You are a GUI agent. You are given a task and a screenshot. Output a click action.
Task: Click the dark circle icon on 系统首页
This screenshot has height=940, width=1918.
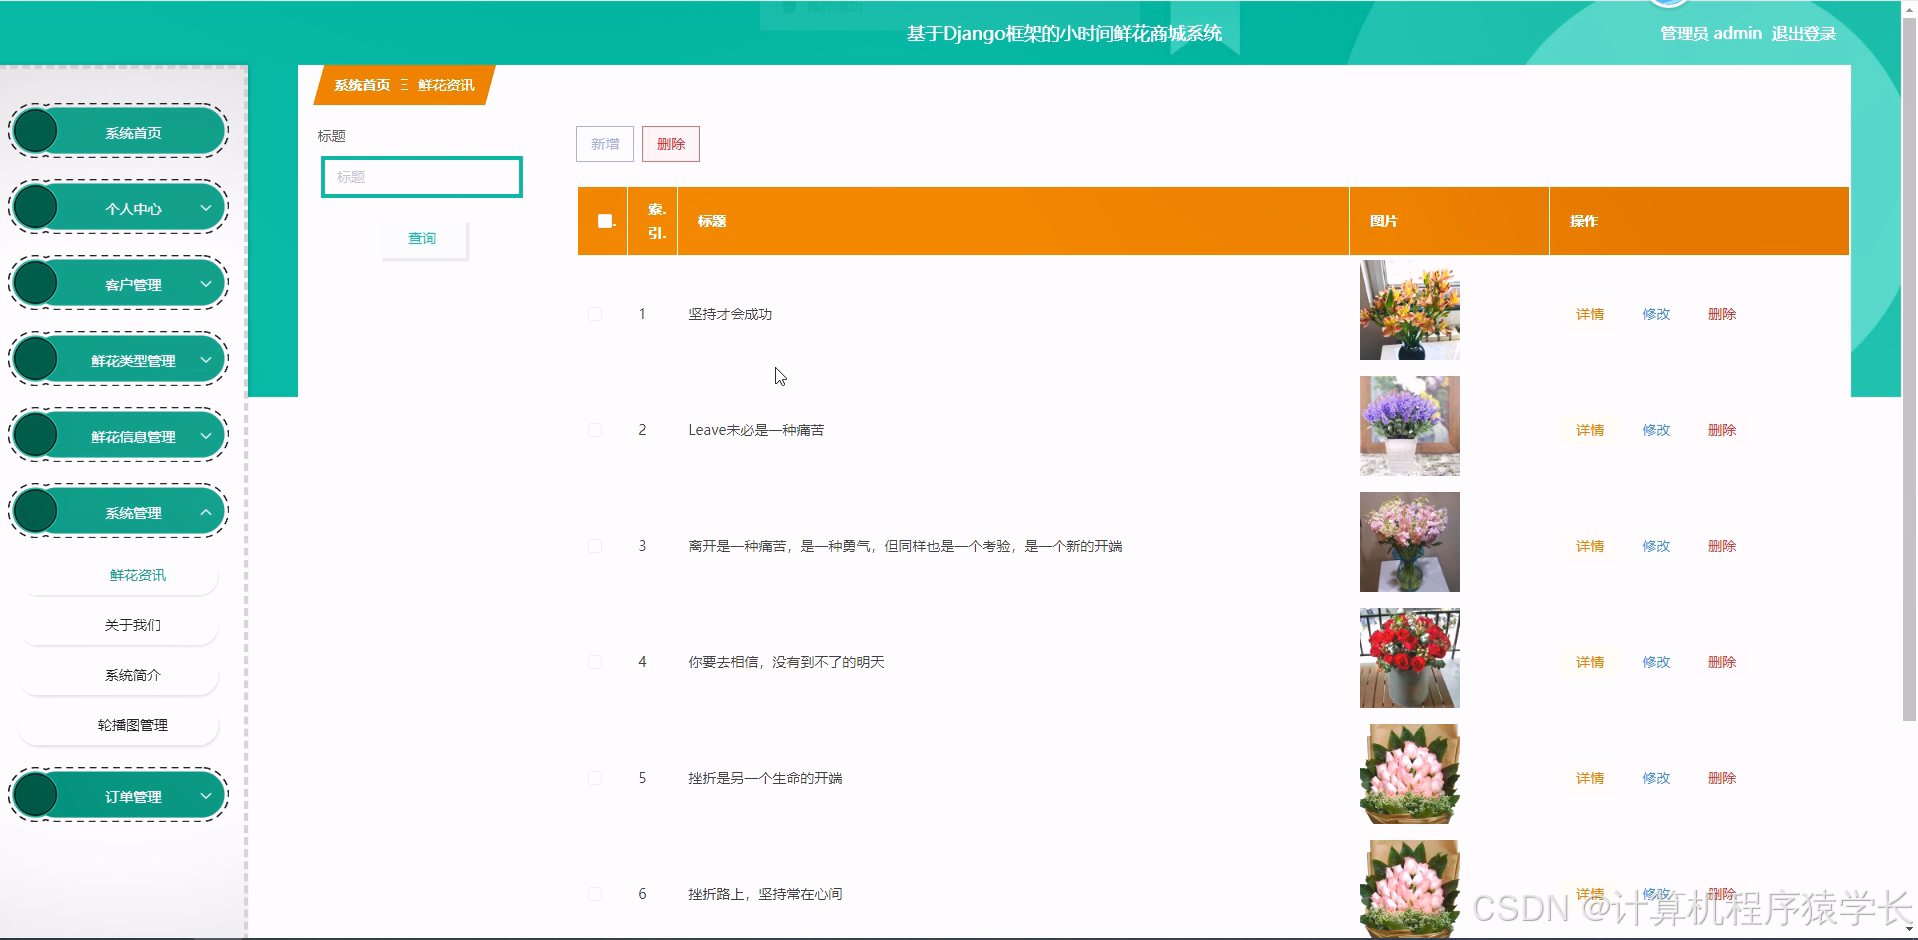coord(36,131)
